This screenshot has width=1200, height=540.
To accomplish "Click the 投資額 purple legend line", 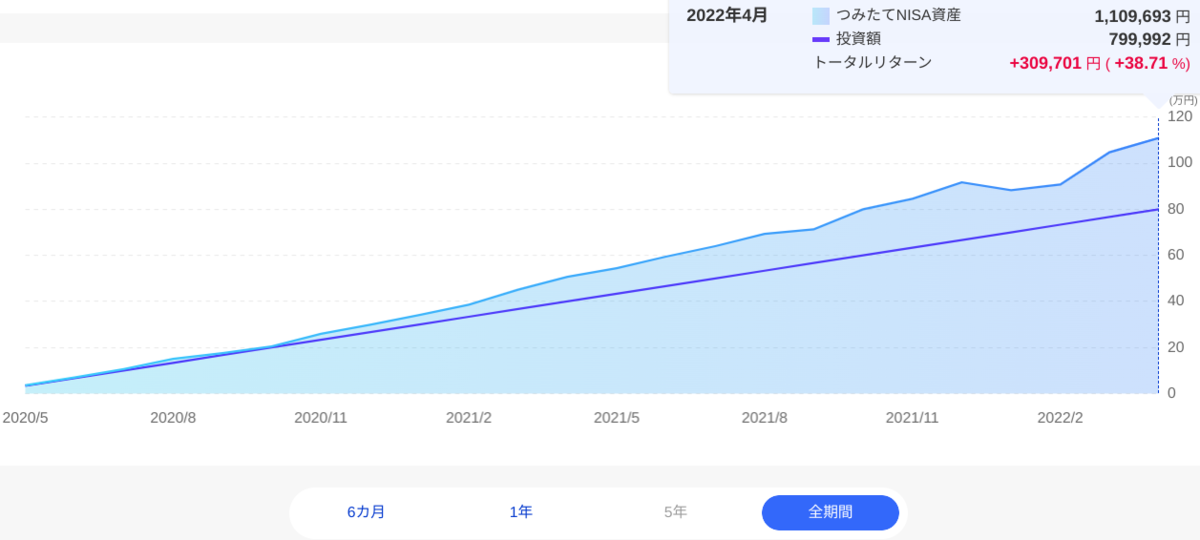I will 821,39.
